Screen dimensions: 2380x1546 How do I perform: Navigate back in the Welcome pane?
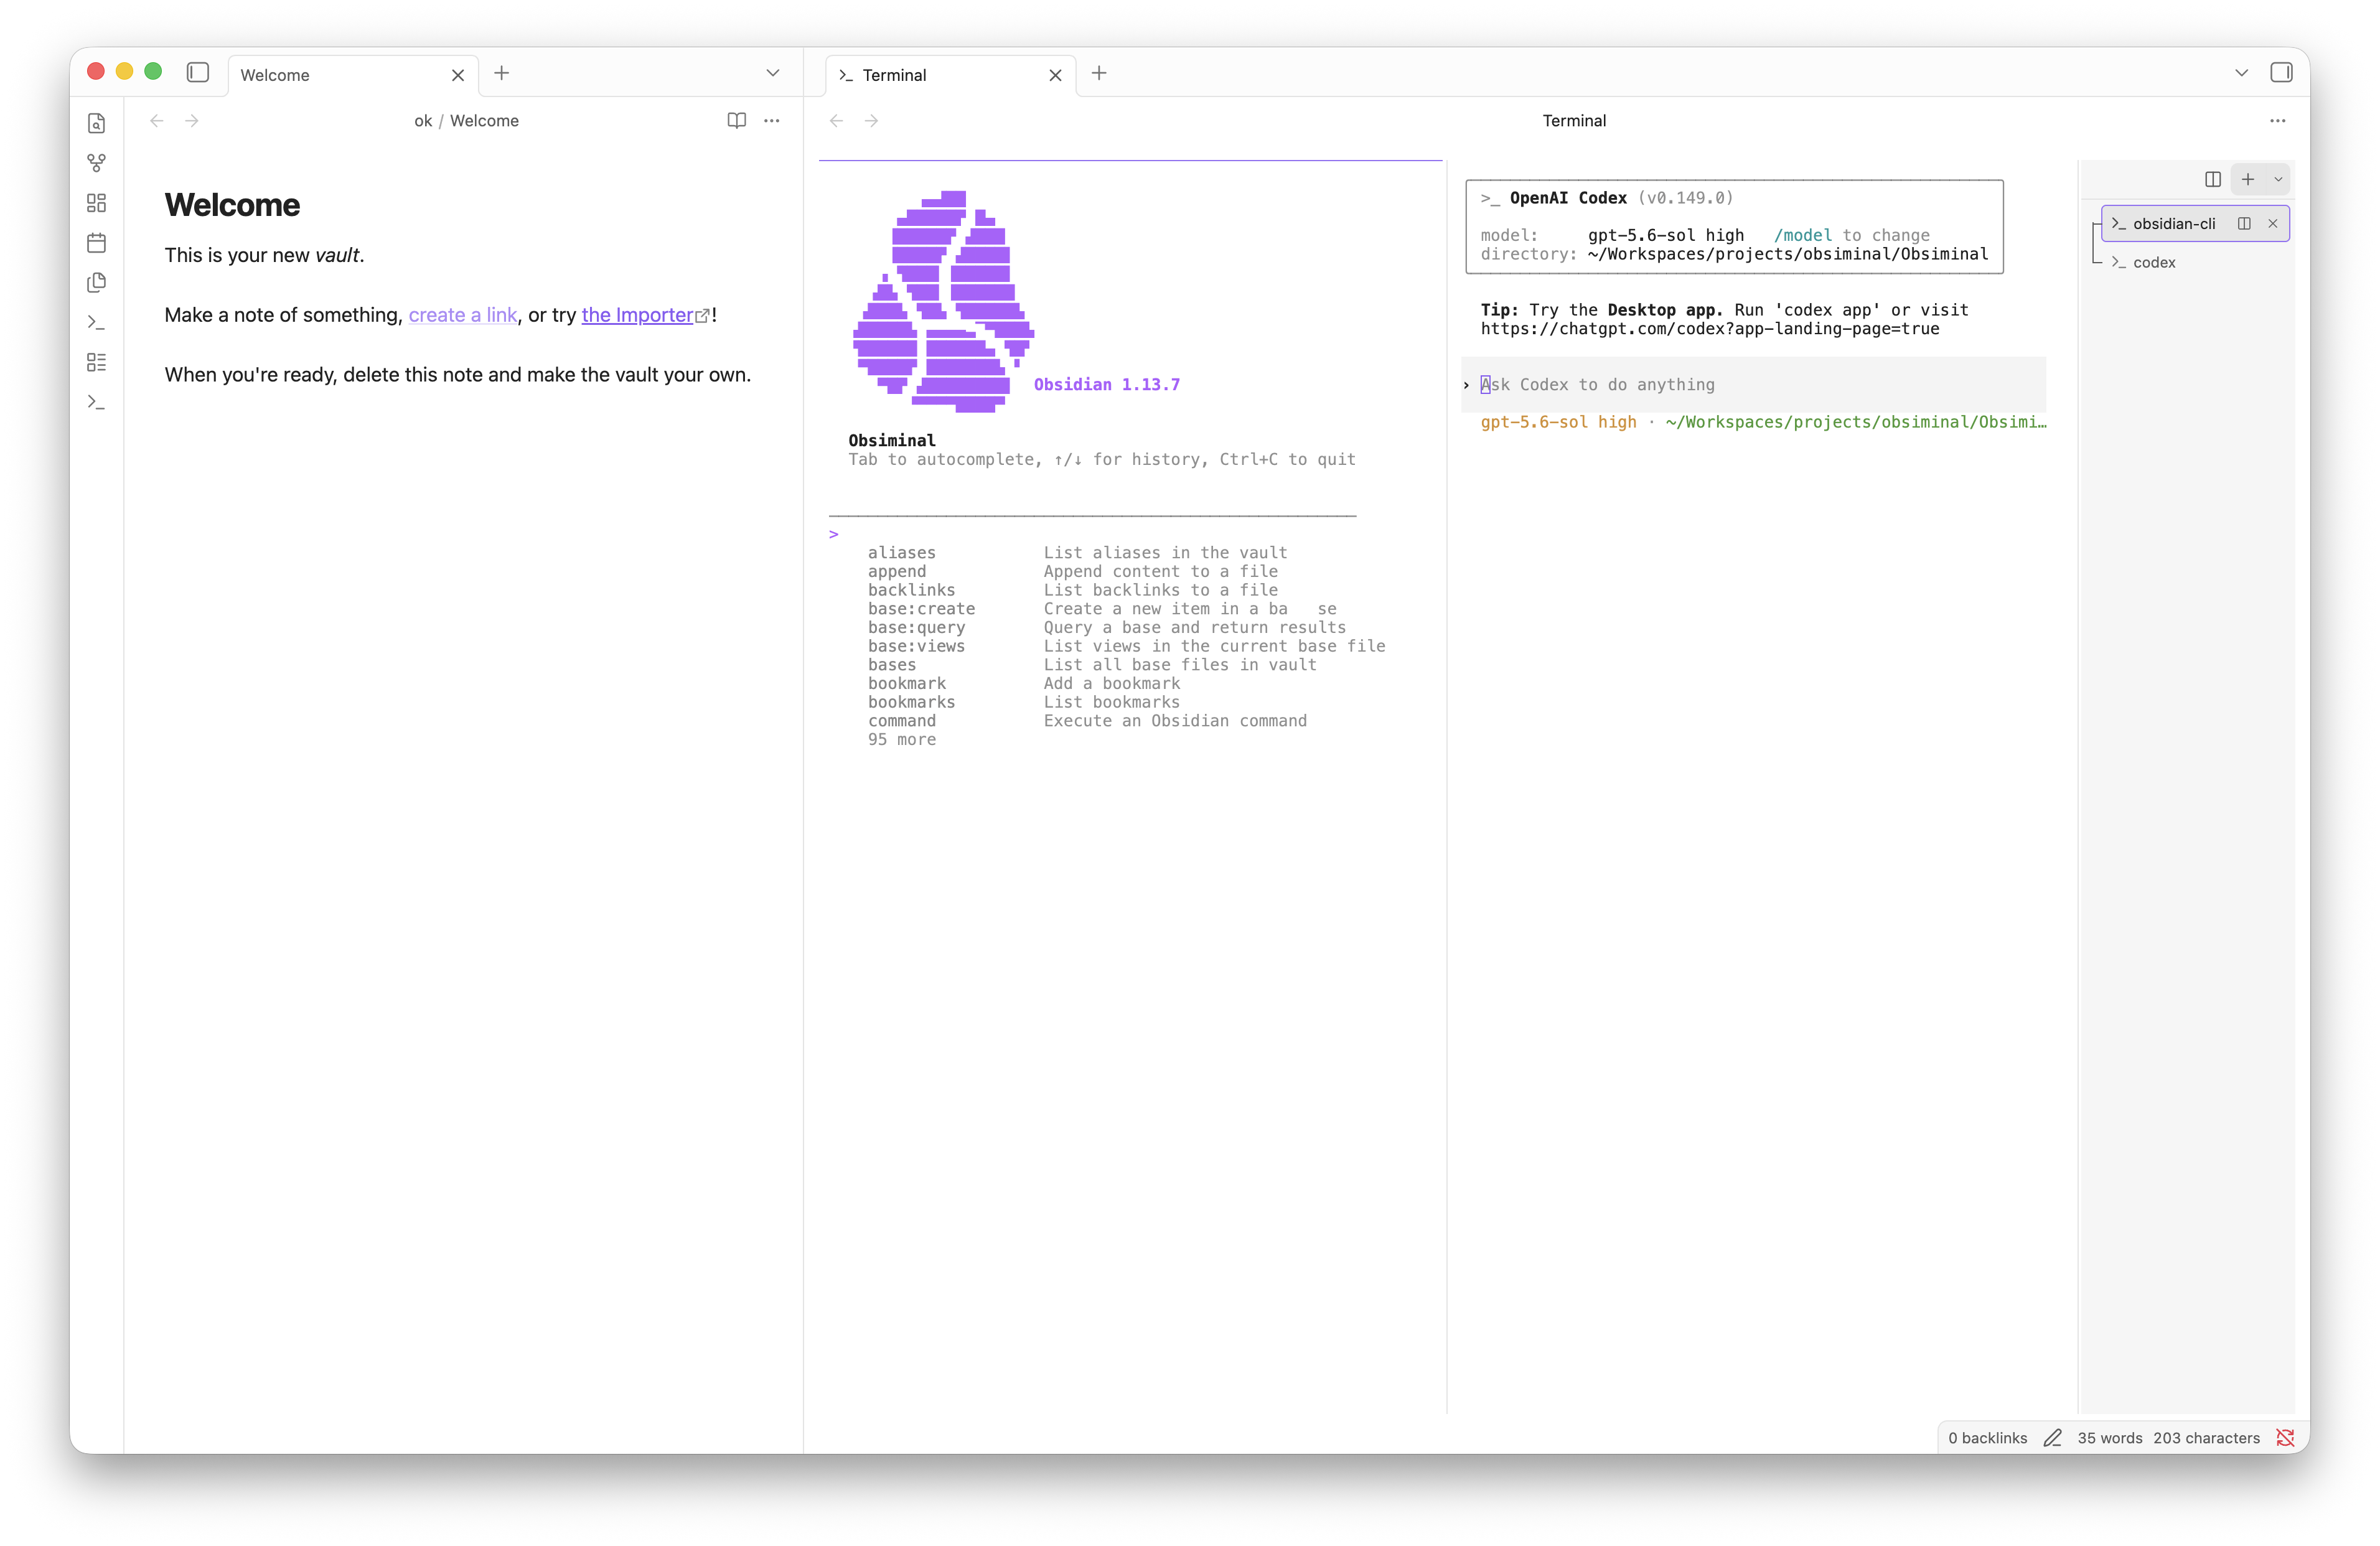point(157,121)
